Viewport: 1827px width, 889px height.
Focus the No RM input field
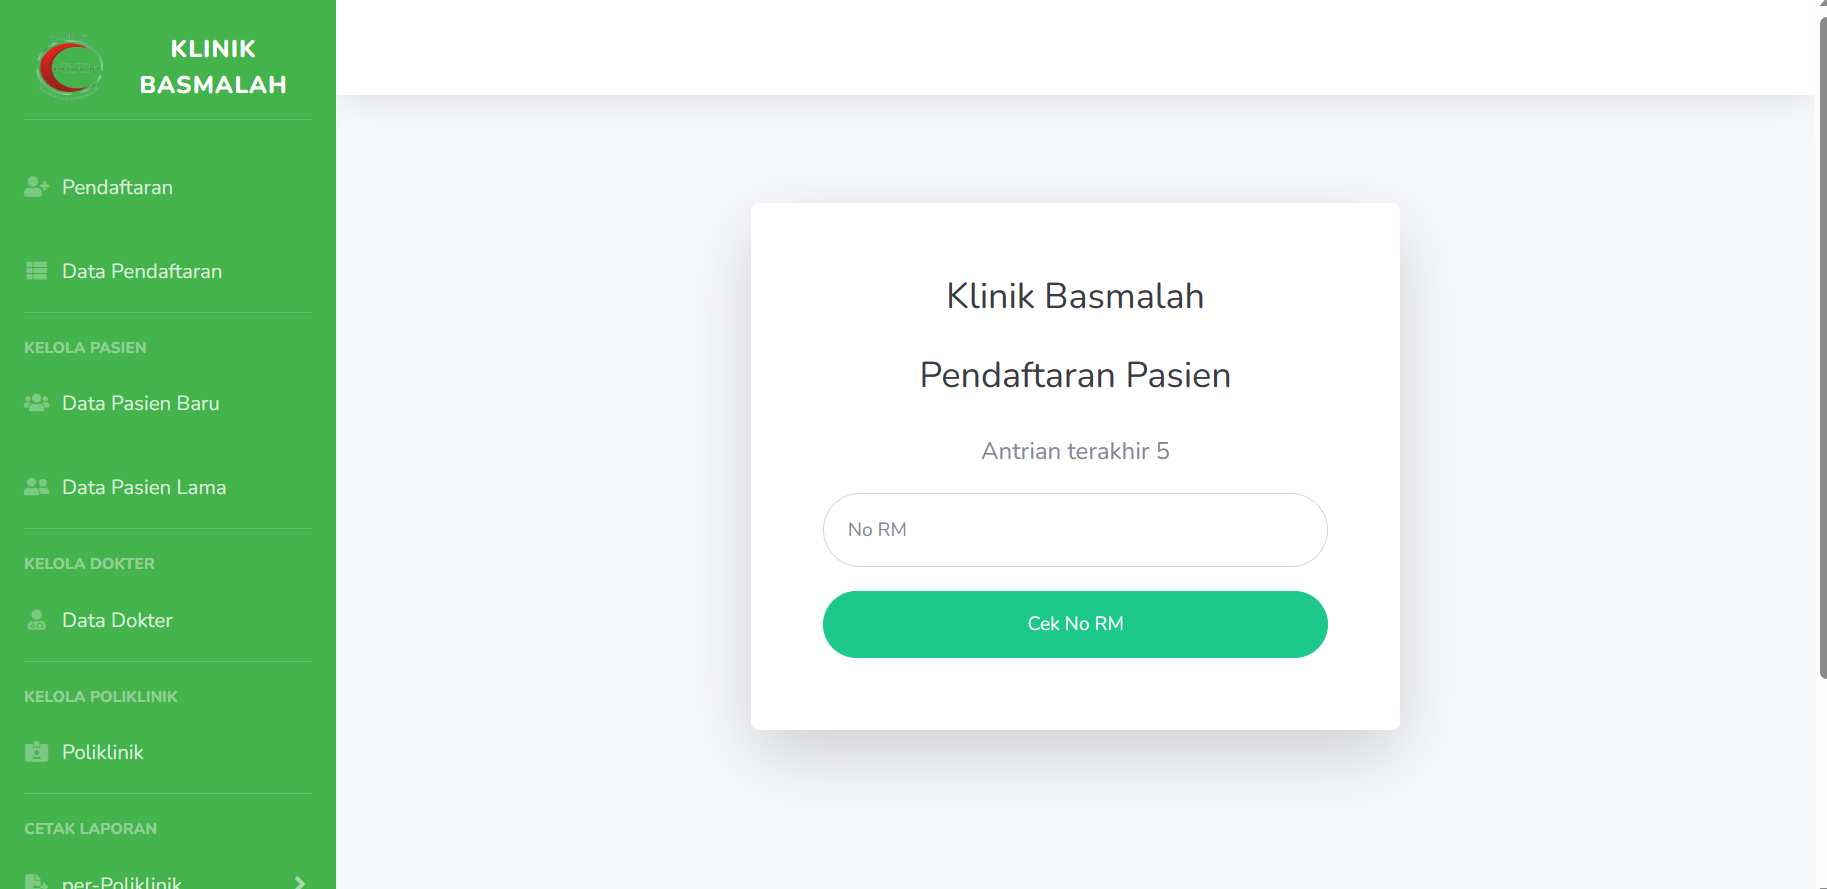(x=1075, y=530)
